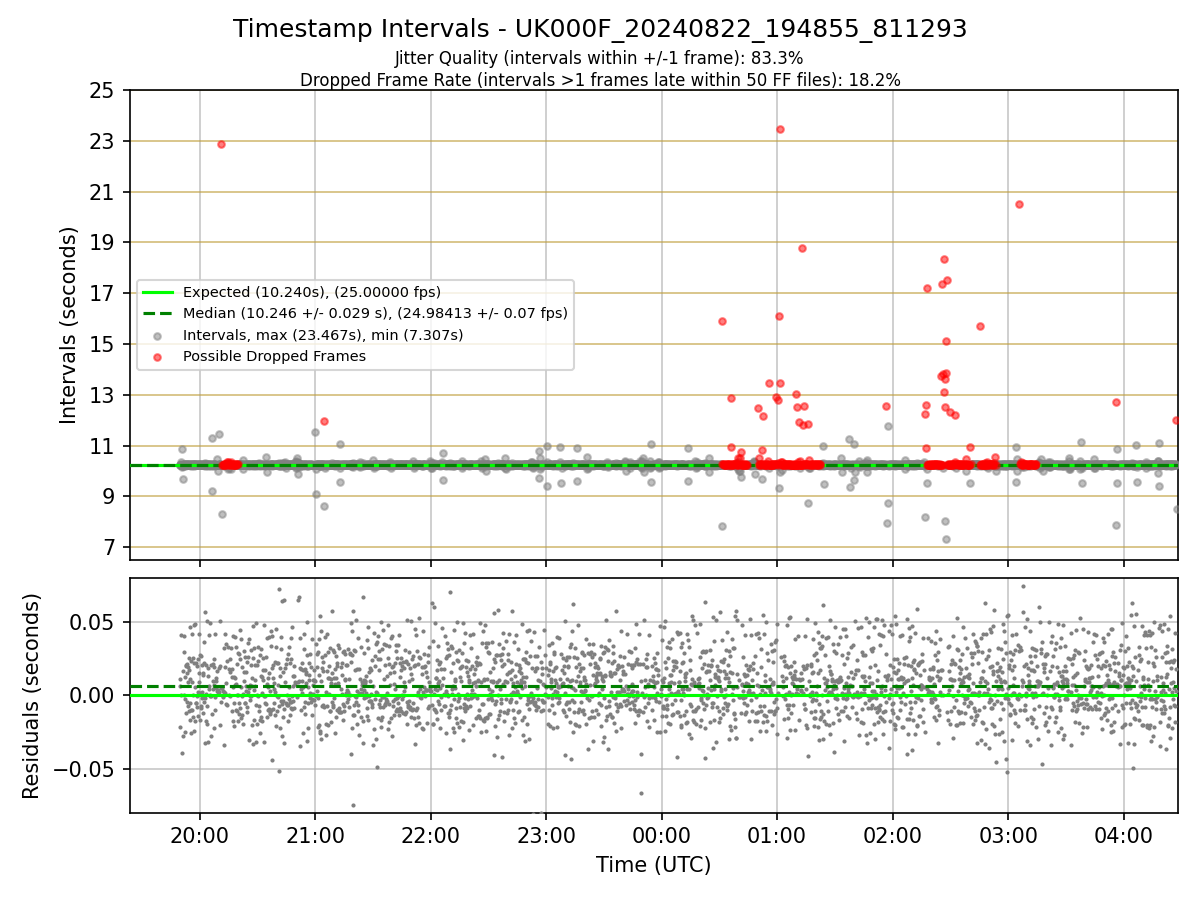This screenshot has height=900, width=1200.
Task: Click the red outlier point near 20:10 at 23 seconds
Action: [221, 144]
